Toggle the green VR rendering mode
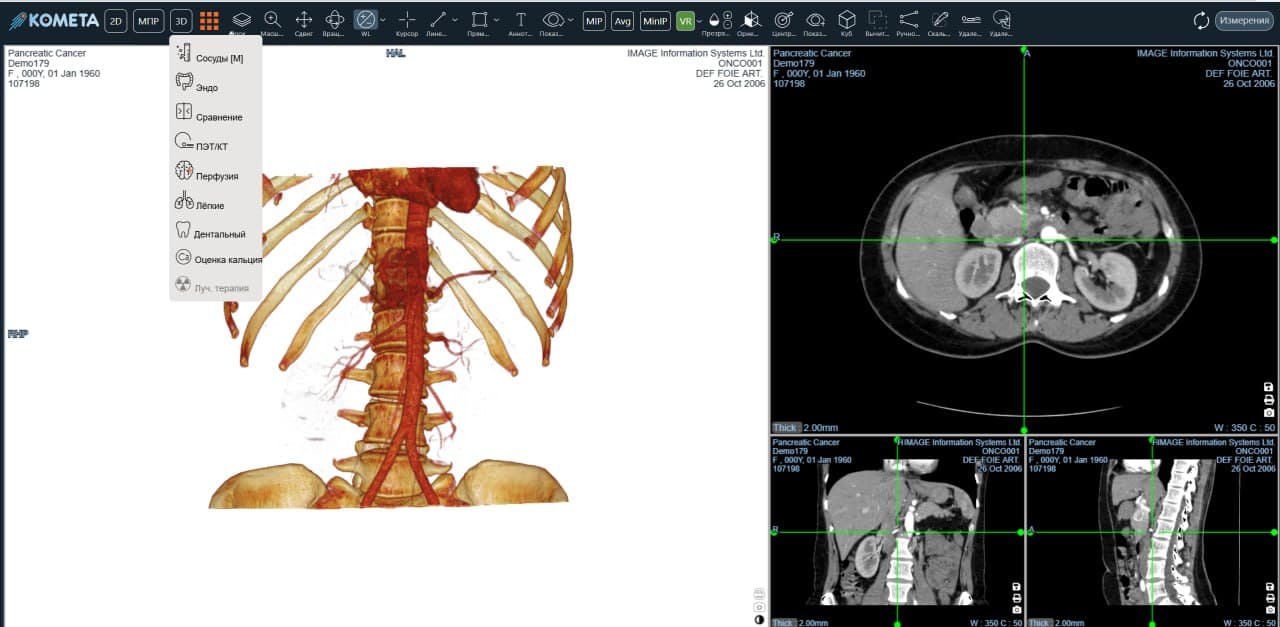 coord(686,20)
